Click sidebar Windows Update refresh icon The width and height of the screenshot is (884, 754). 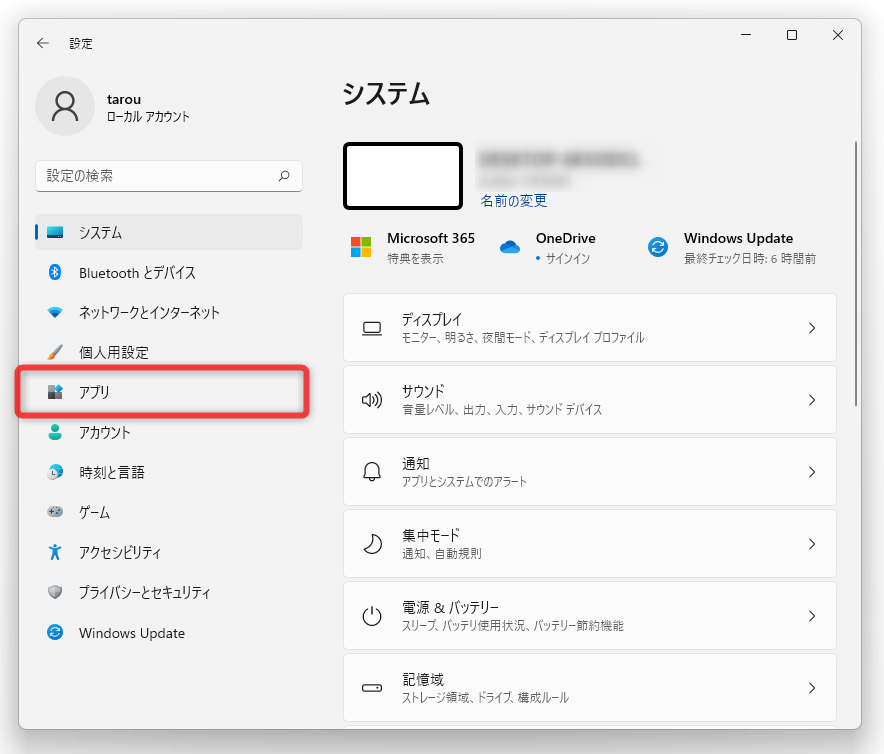[55, 632]
